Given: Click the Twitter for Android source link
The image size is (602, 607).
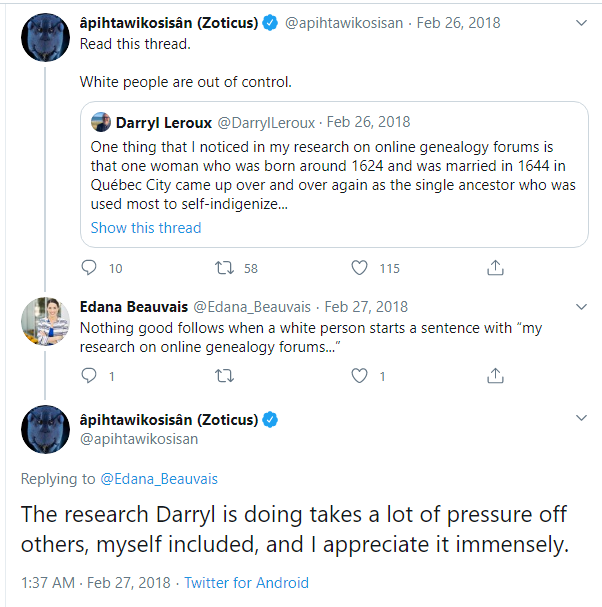Looking at the screenshot, I should pyautogui.click(x=248, y=583).
